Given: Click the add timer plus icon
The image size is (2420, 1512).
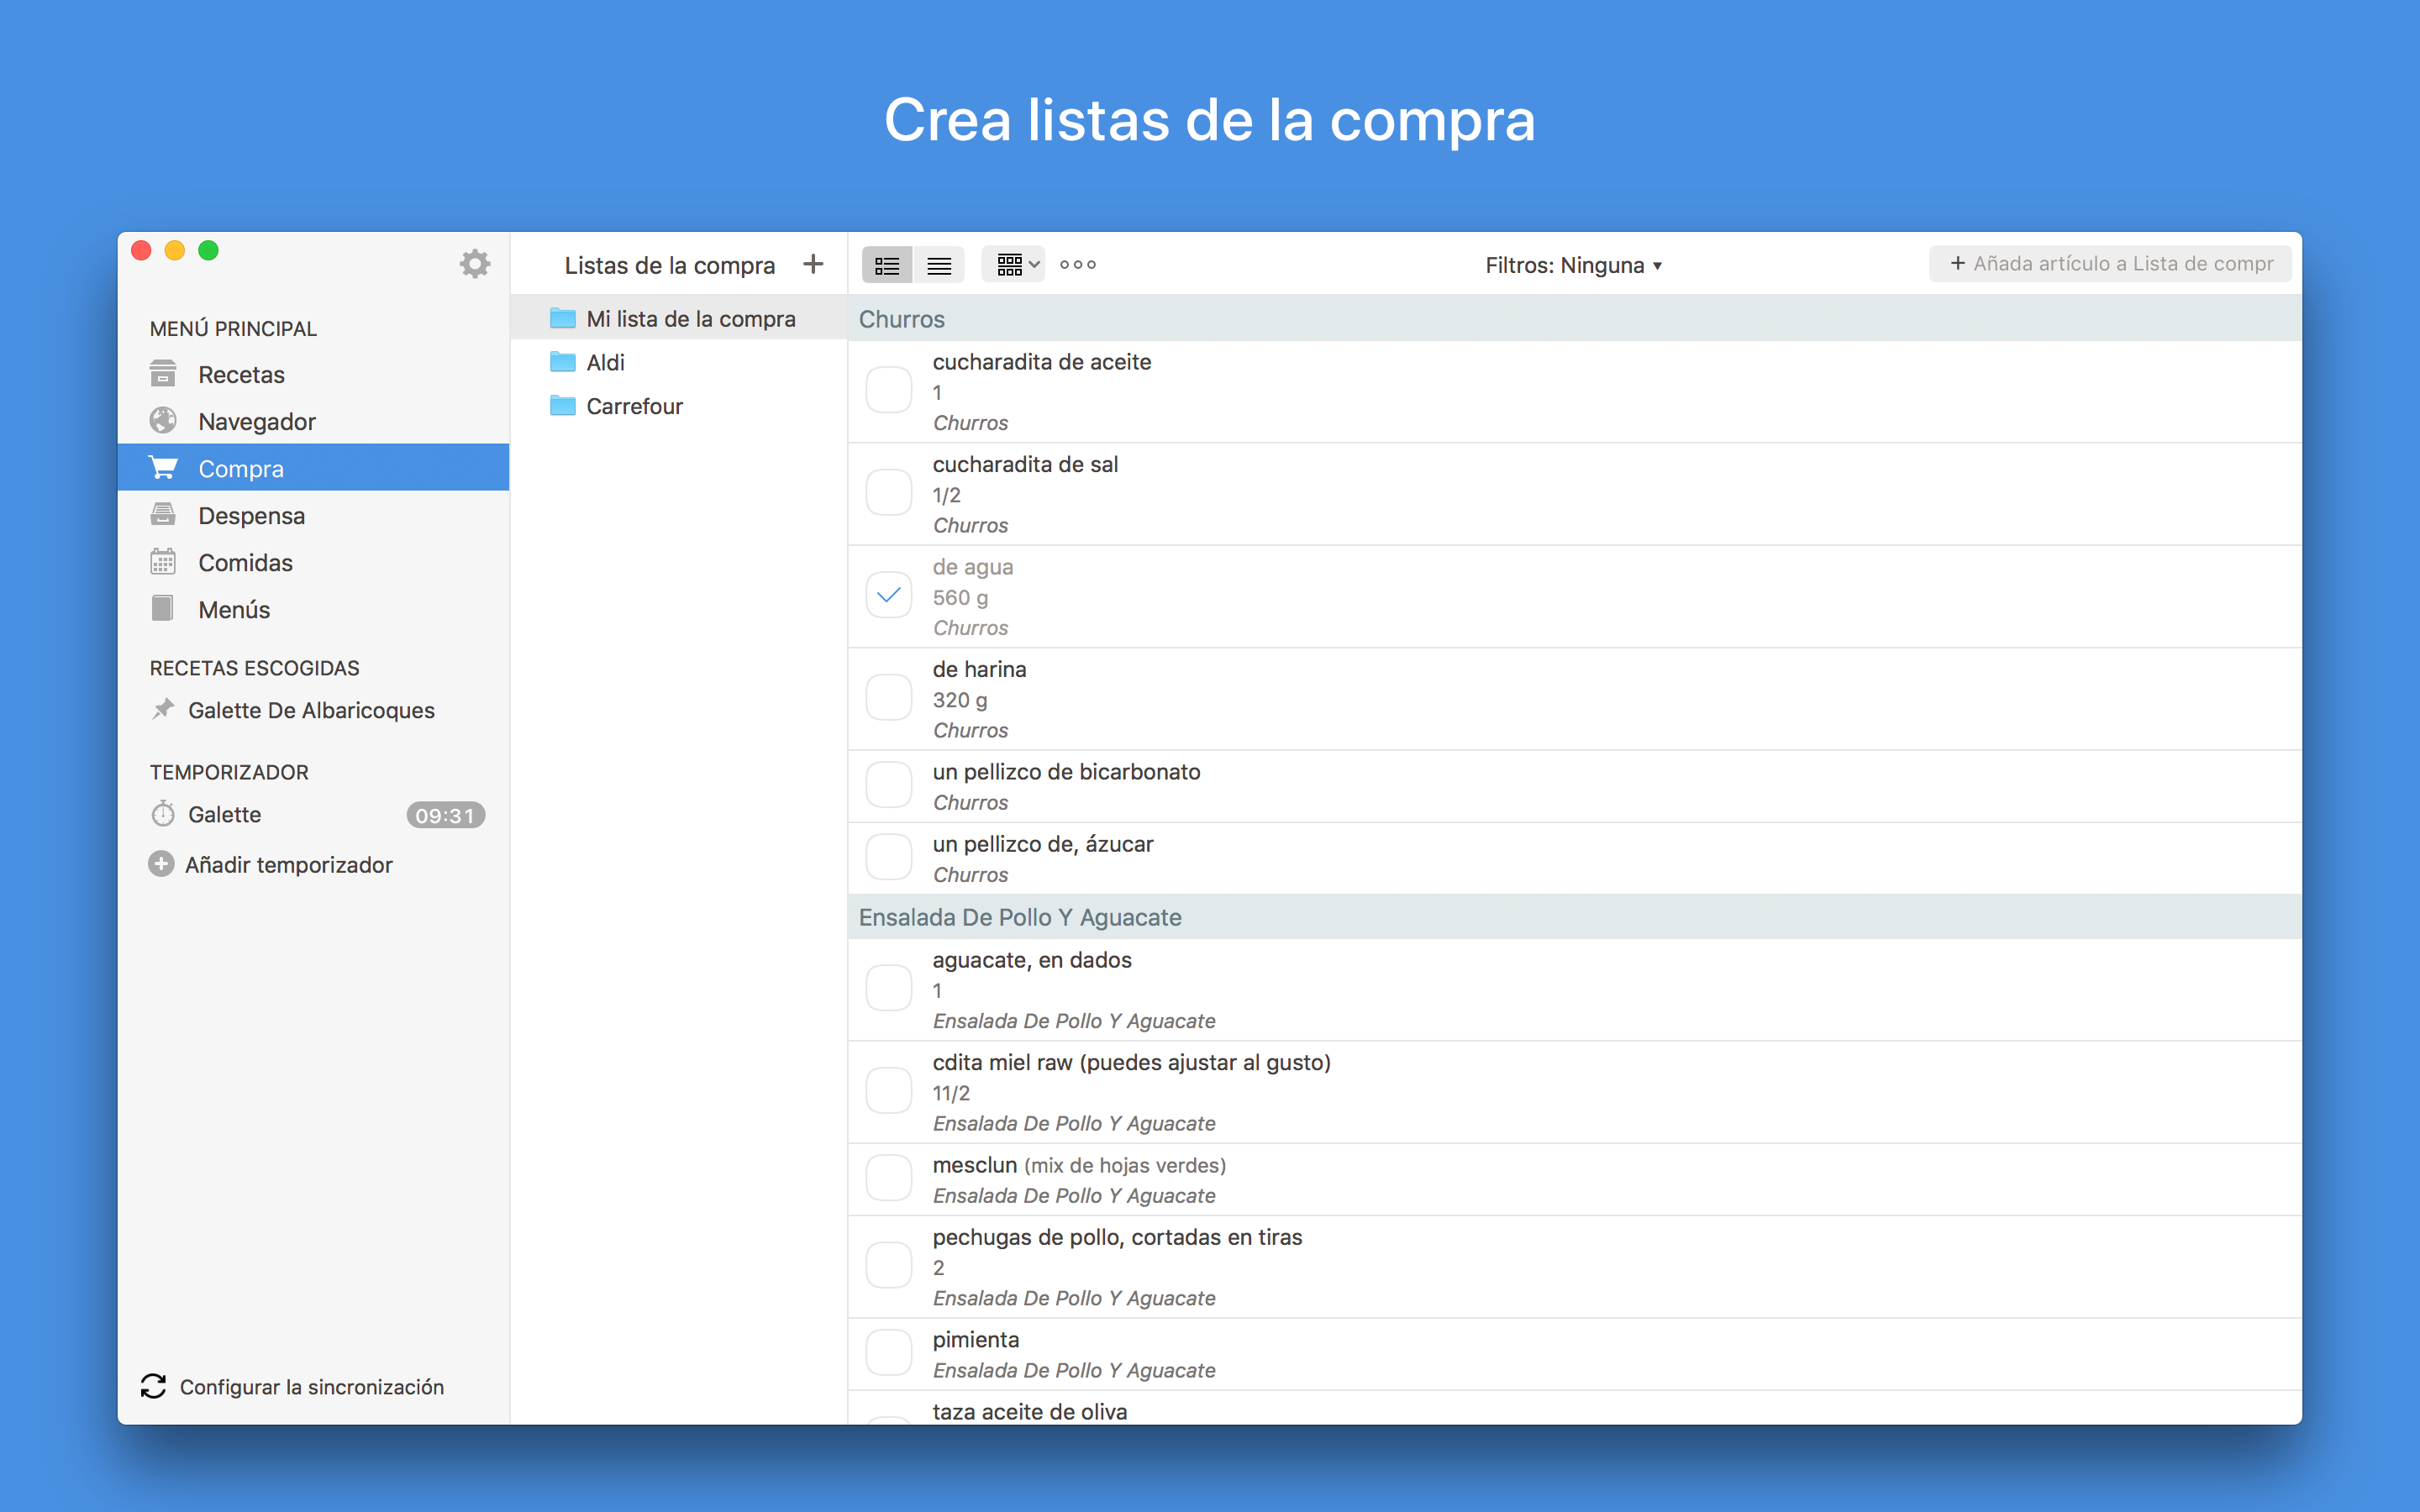Looking at the screenshot, I should pyautogui.click(x=161, y=864).
